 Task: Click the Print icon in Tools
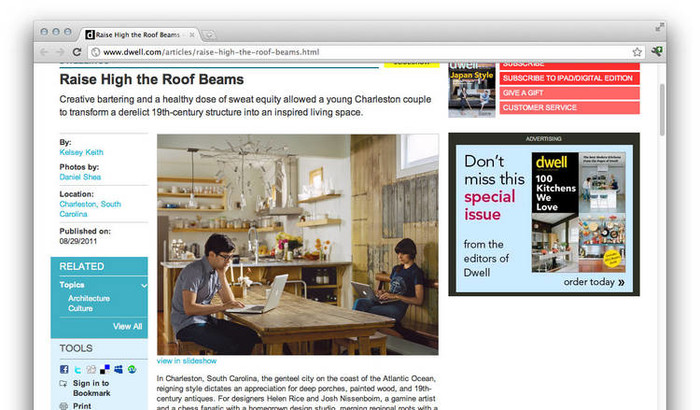(x=64, y=406)
